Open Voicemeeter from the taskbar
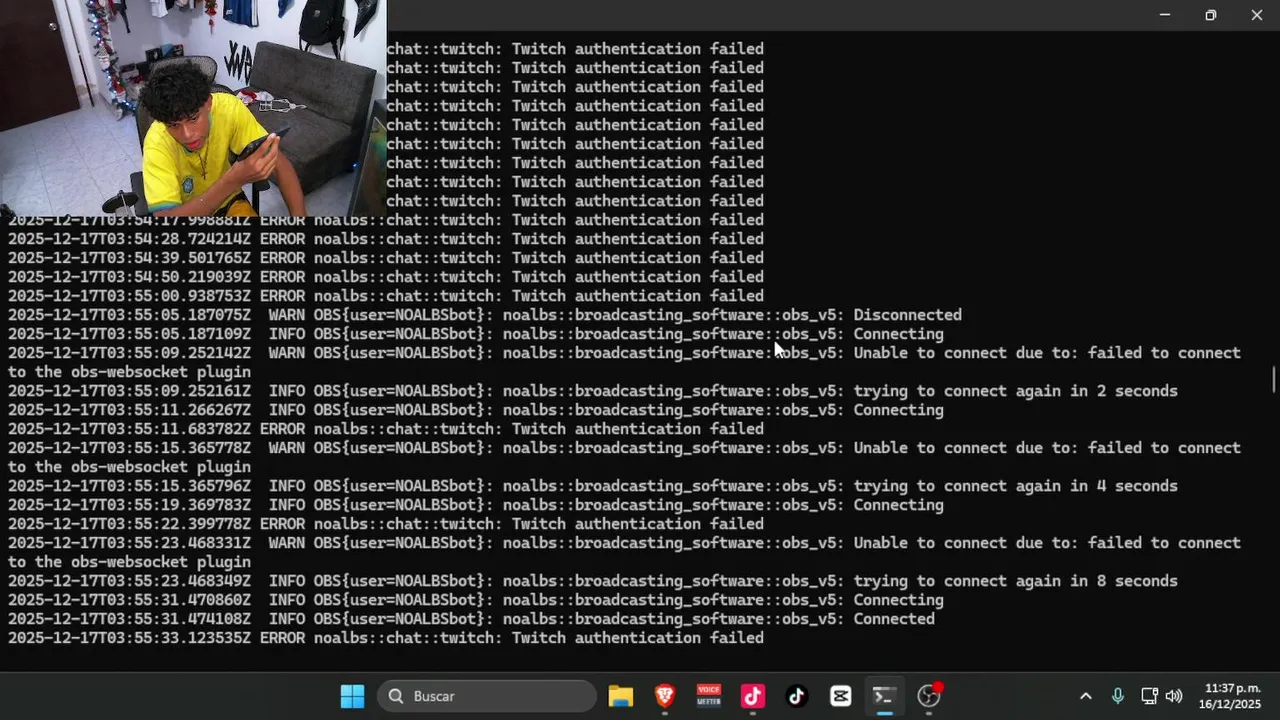This screenshot has width=1280, height=720. pos(709,696)
